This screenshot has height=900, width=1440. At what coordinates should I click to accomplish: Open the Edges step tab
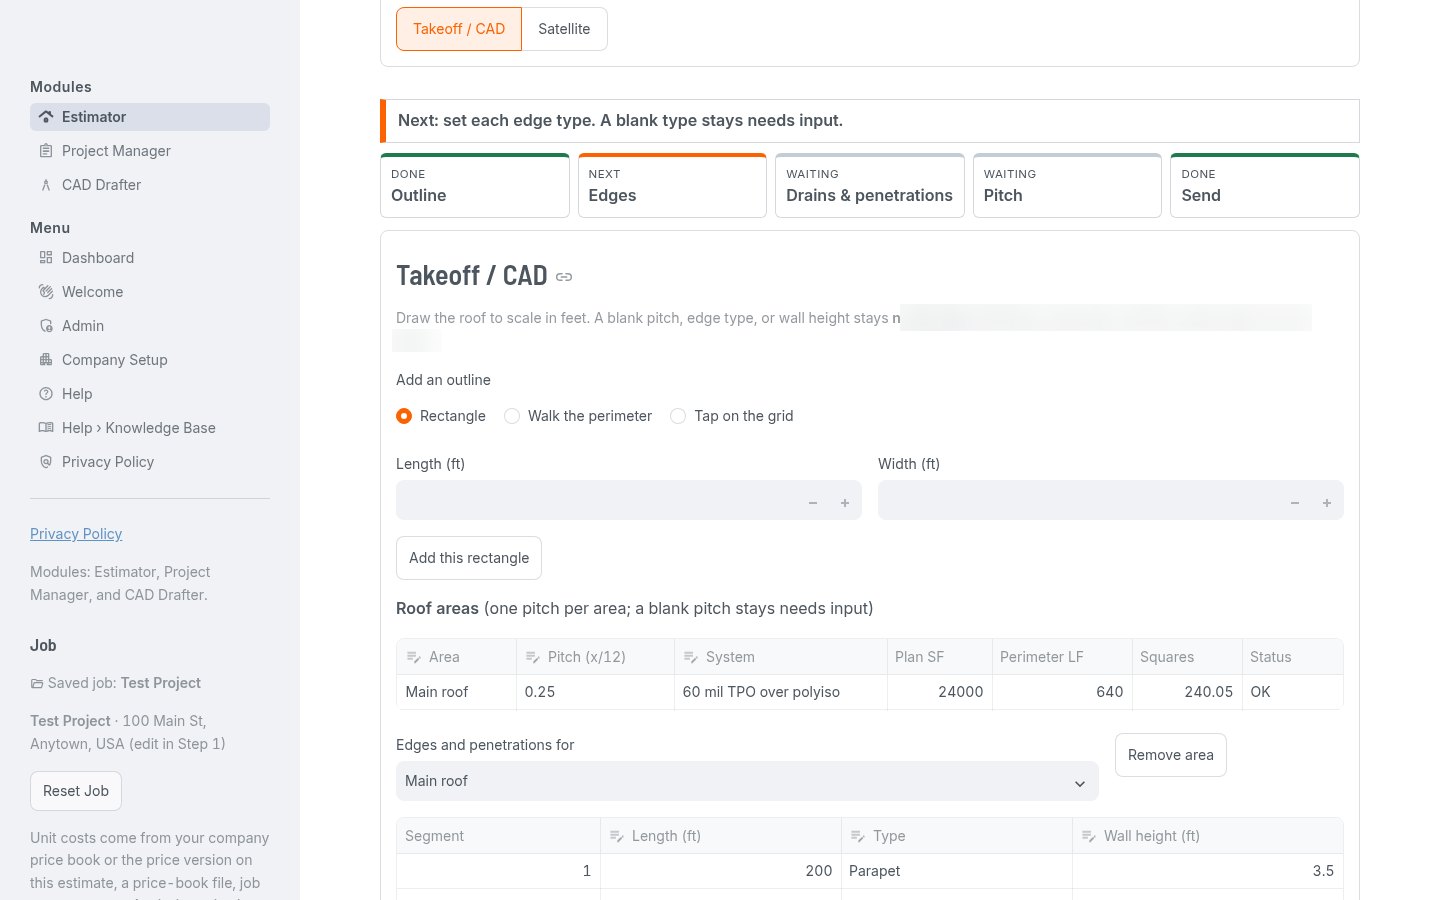tap(672, 185)
